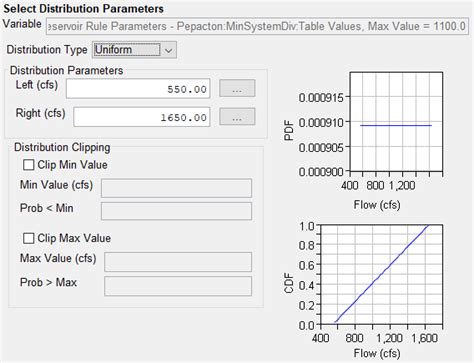The width and height of the screenshot is (474, 363).
Task: Click the Prob < Min field
Action: 176,211
